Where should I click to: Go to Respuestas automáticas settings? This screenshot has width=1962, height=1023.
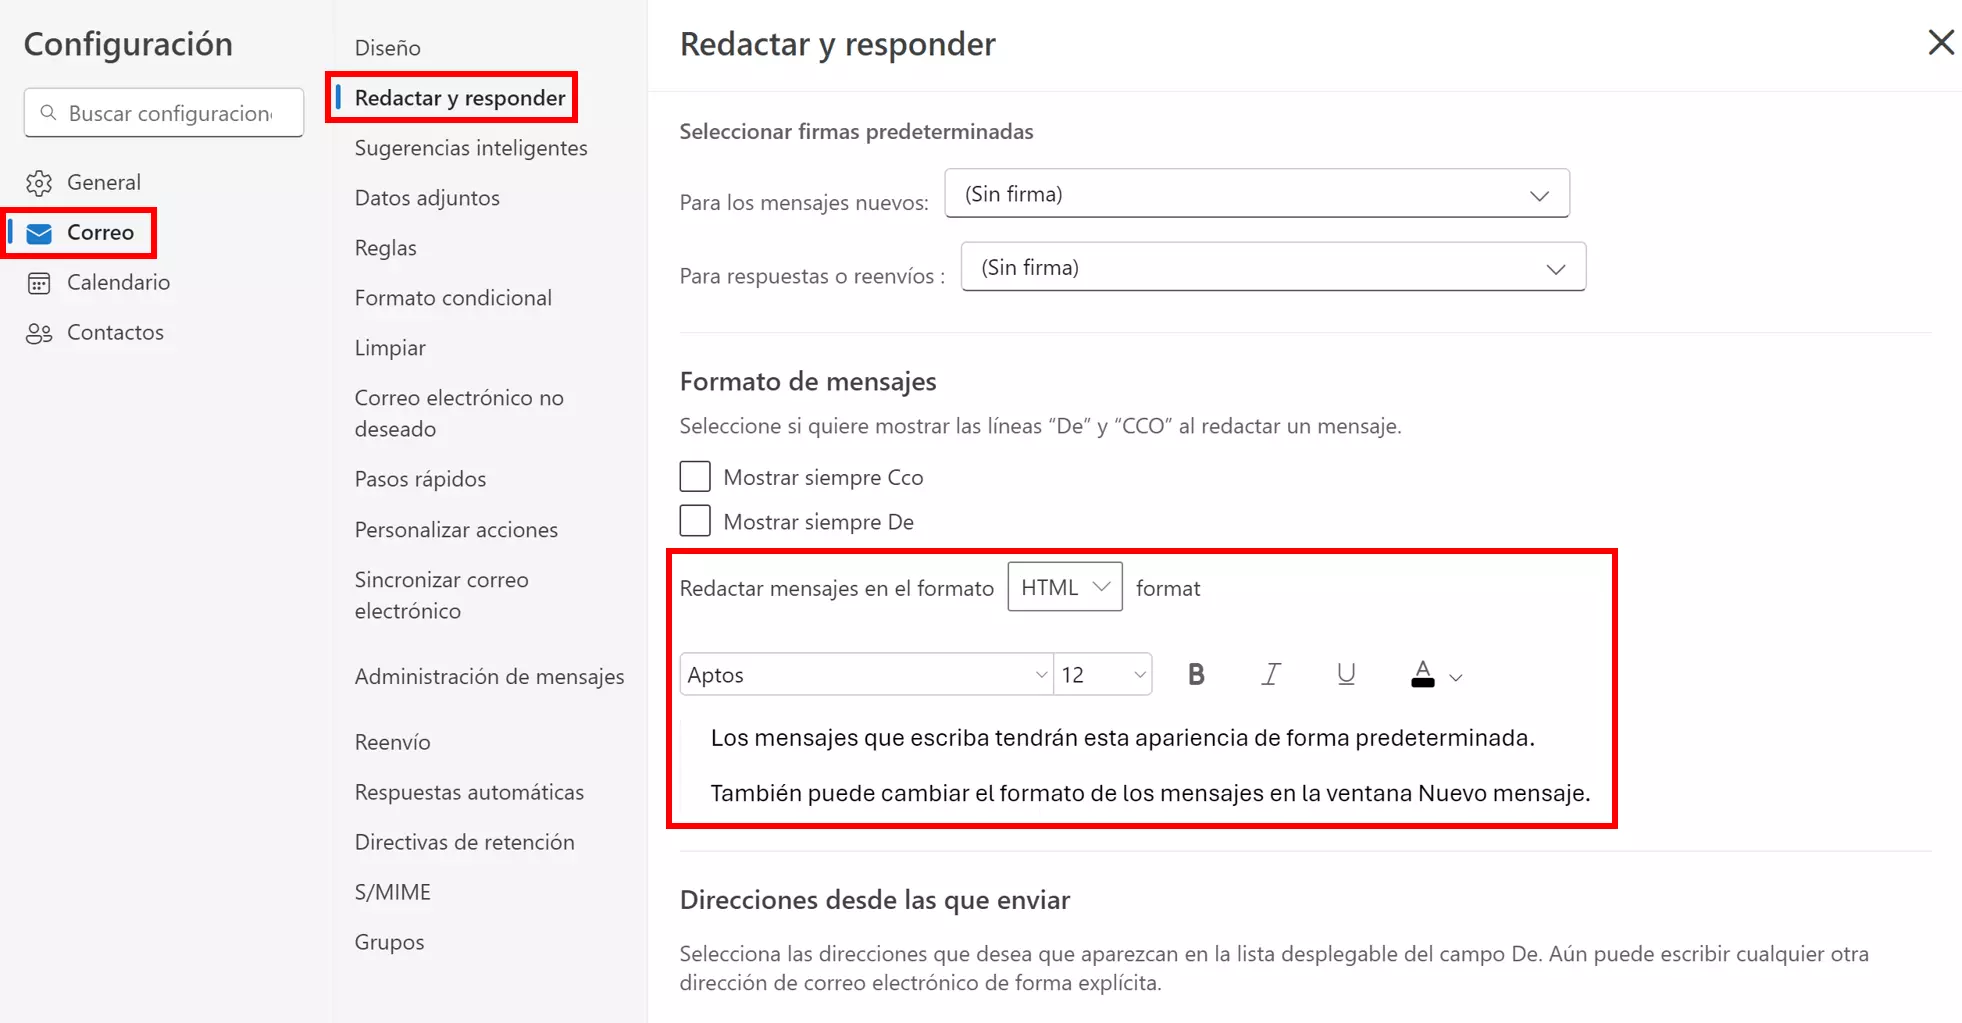pos(469,792)
